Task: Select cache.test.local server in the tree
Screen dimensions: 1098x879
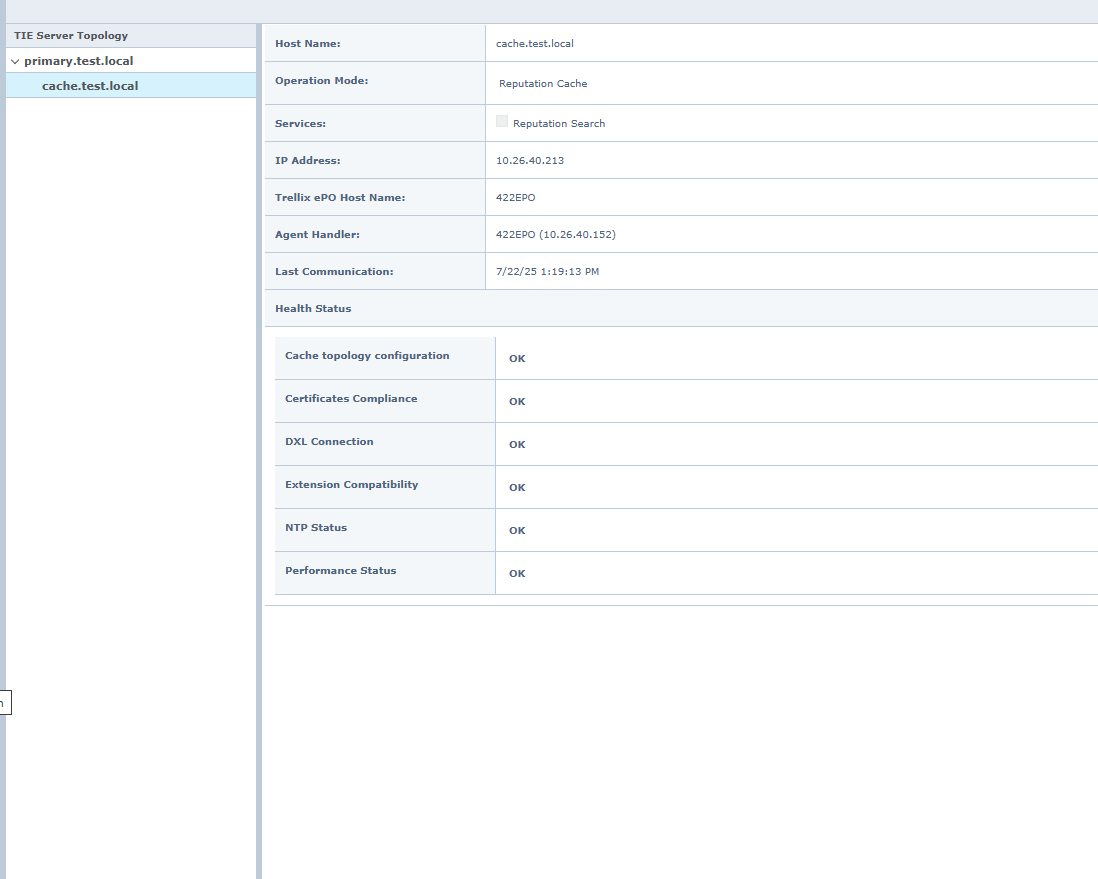Action: (90, 86)
